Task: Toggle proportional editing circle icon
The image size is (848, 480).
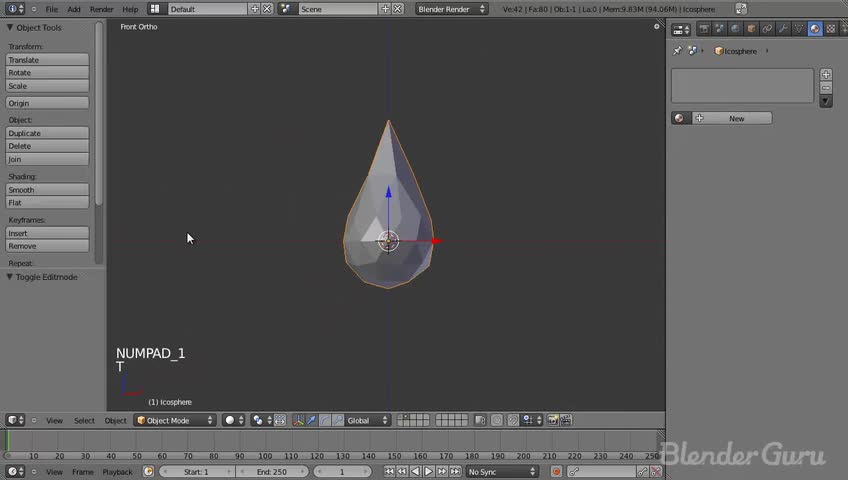Action: pos(496,420)
